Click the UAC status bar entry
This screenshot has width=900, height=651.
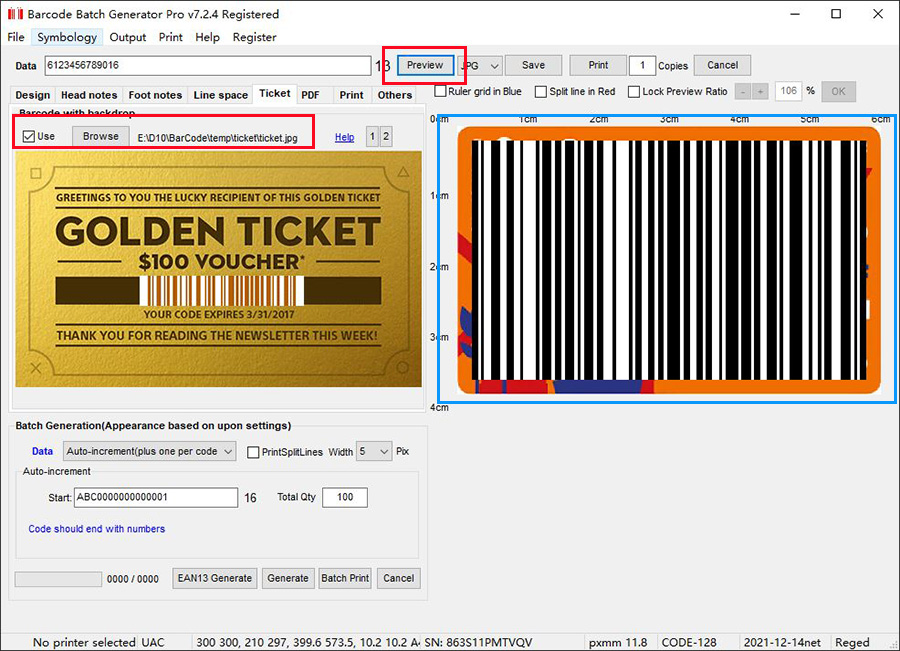pyautogui.click(x=153, y=642)
